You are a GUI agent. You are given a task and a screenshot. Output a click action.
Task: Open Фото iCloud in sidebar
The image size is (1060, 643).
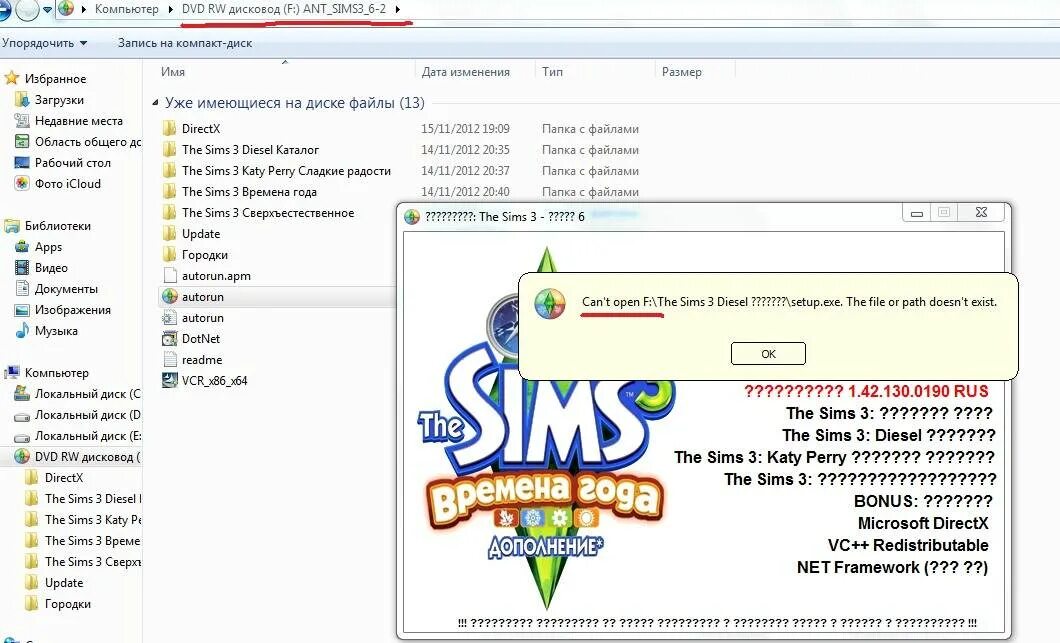coord(68,183)
